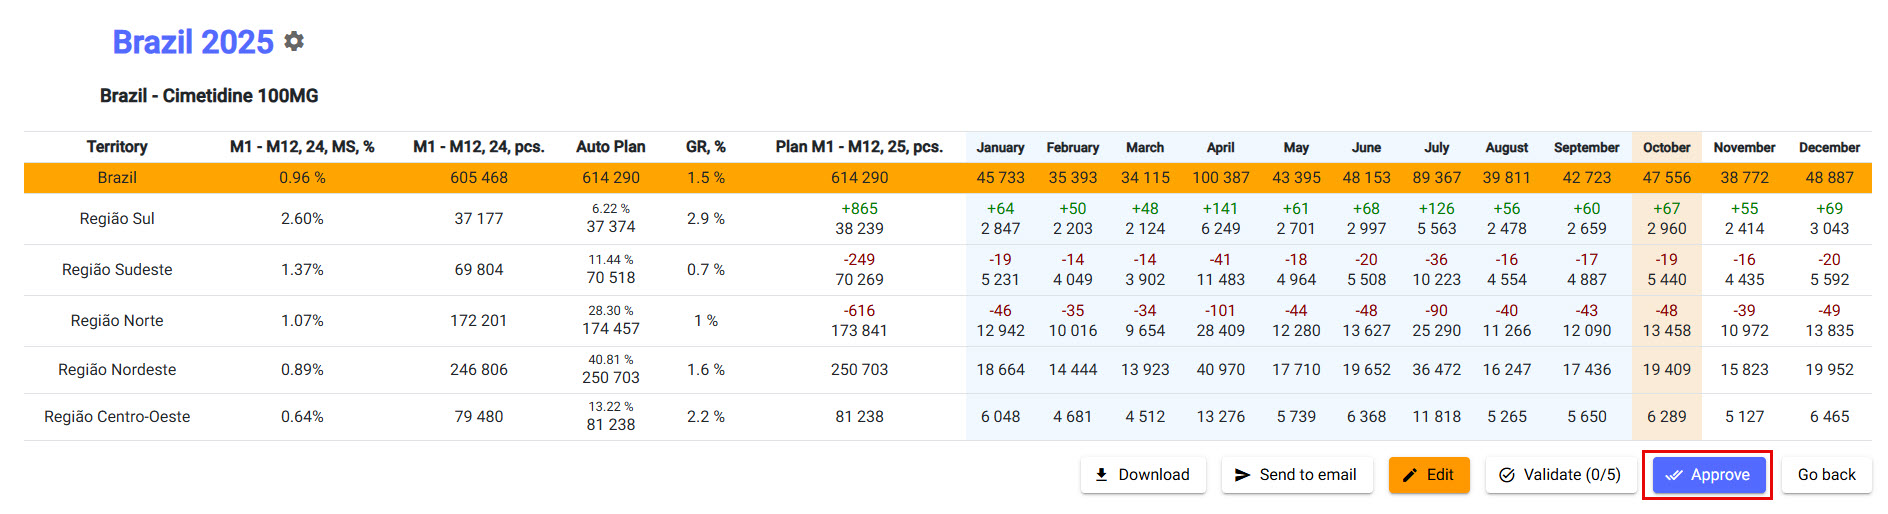
Task: Click the Go back button
Action: [1826, 475]
